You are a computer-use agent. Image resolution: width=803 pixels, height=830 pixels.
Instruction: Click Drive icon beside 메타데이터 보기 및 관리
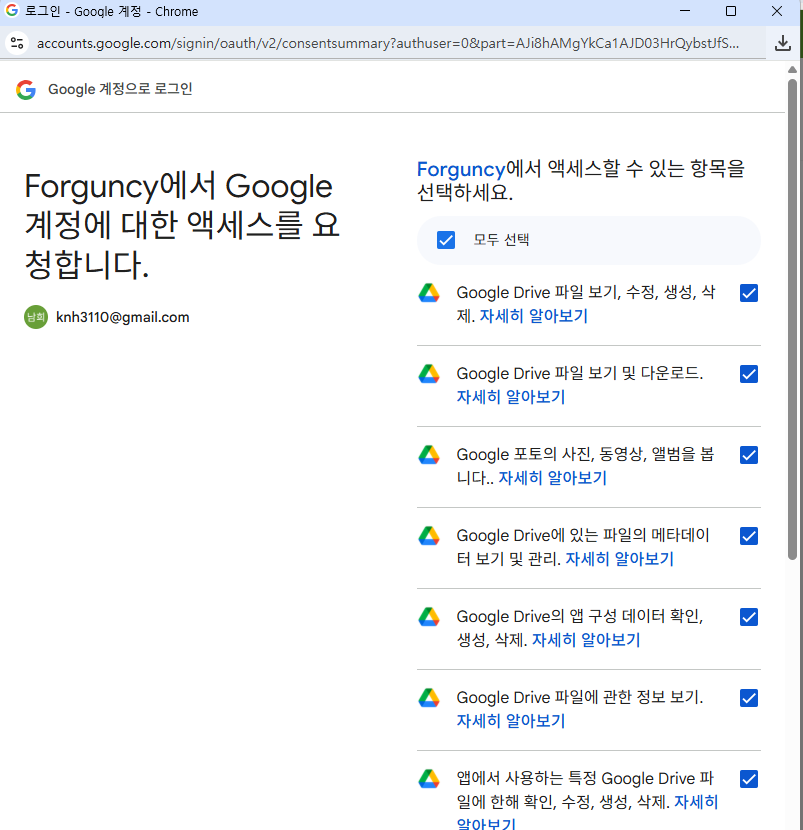[x=429, y=536]
